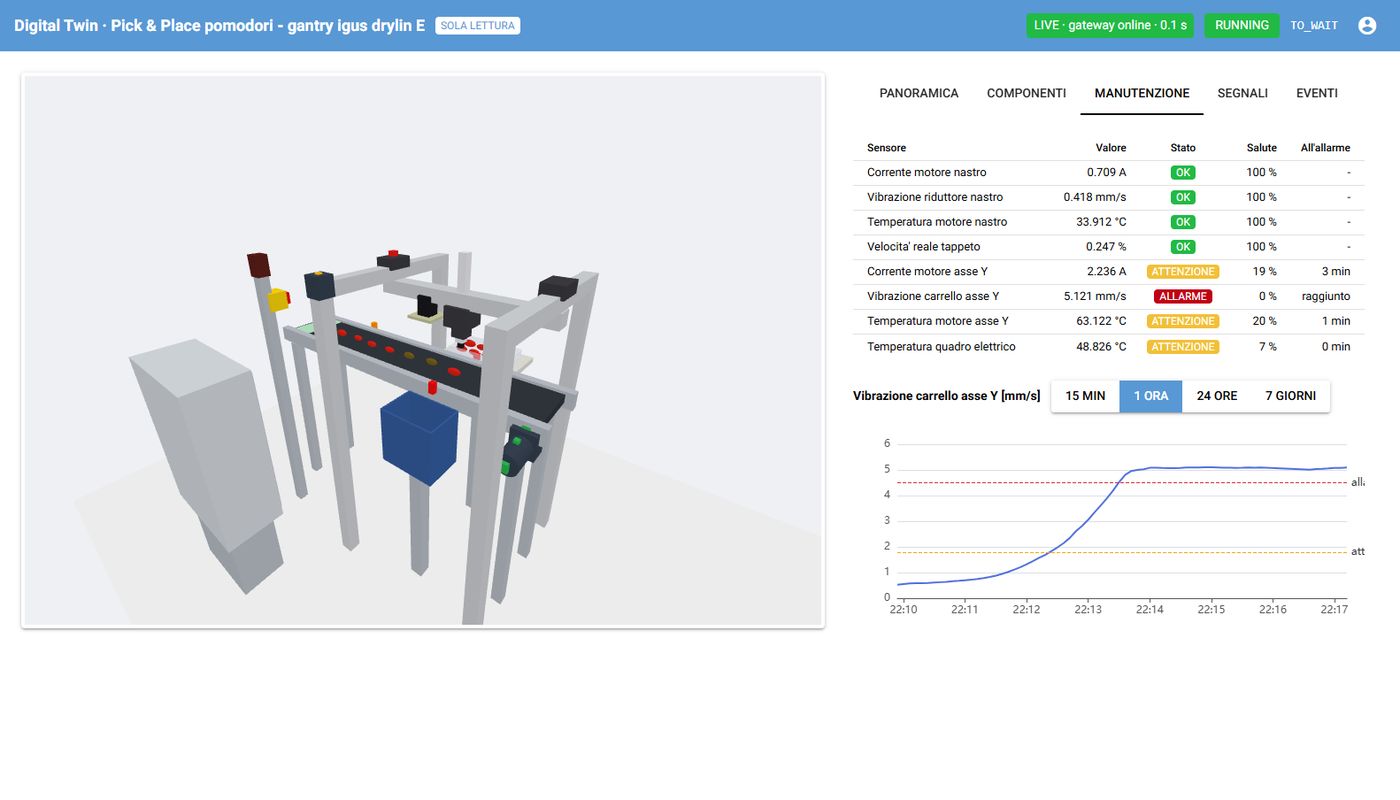Click the 5.121 mm/s vibration value
This screenshot has height=800, width=1400.
tap(1095, 297)
